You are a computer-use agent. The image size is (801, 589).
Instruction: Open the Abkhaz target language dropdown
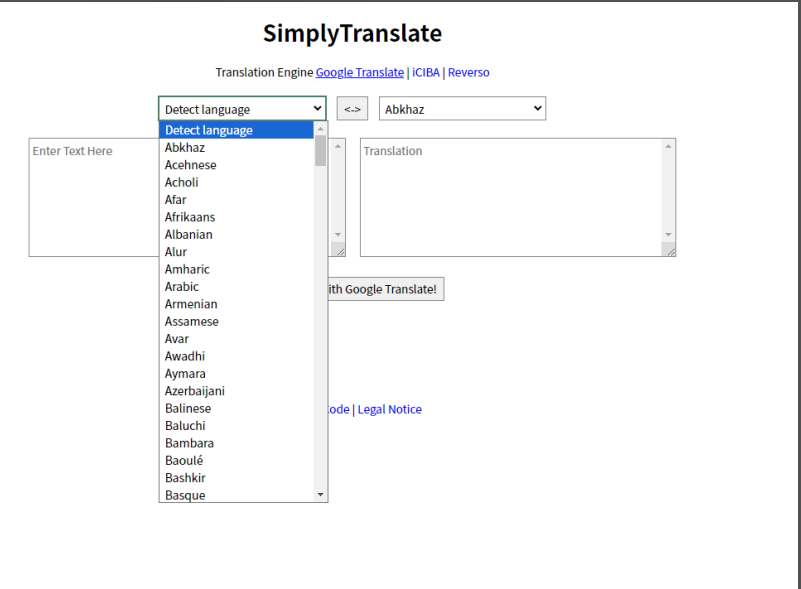pyautogui.click(x=462, y=109)
